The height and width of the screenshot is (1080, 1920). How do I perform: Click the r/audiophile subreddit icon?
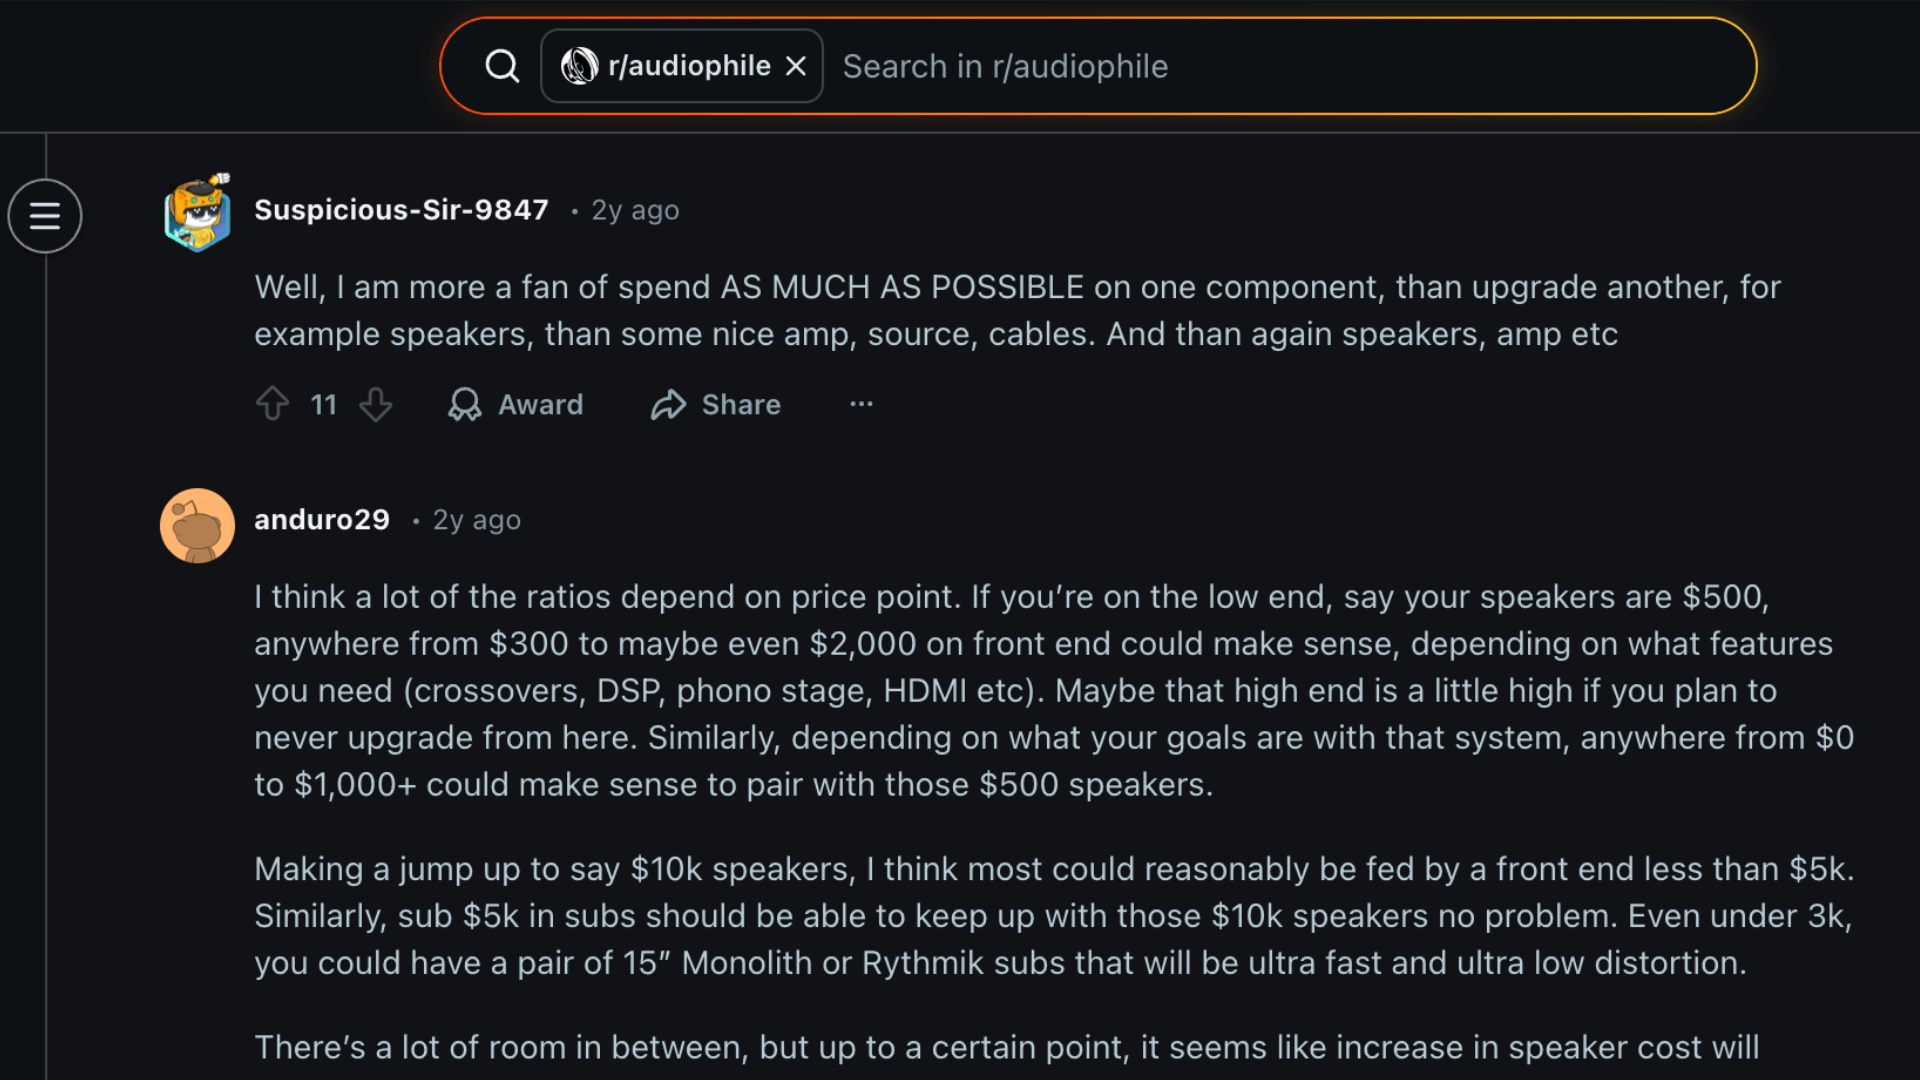(x=578, y=65)
